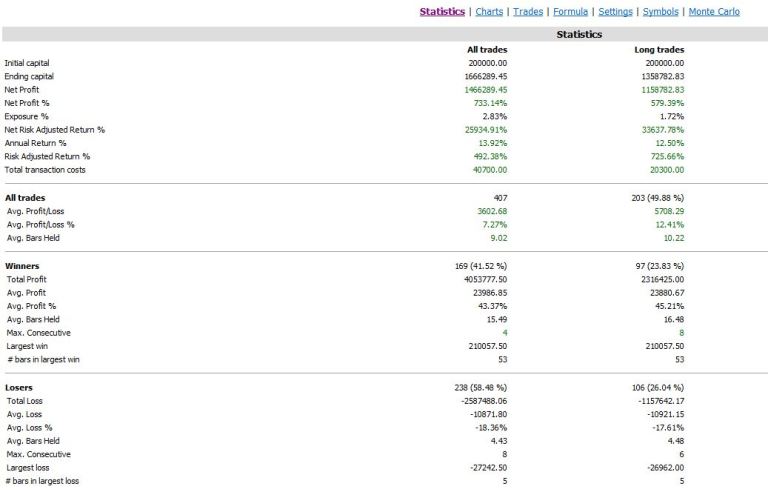Click the Statistics section header bar

pos(385,34)
